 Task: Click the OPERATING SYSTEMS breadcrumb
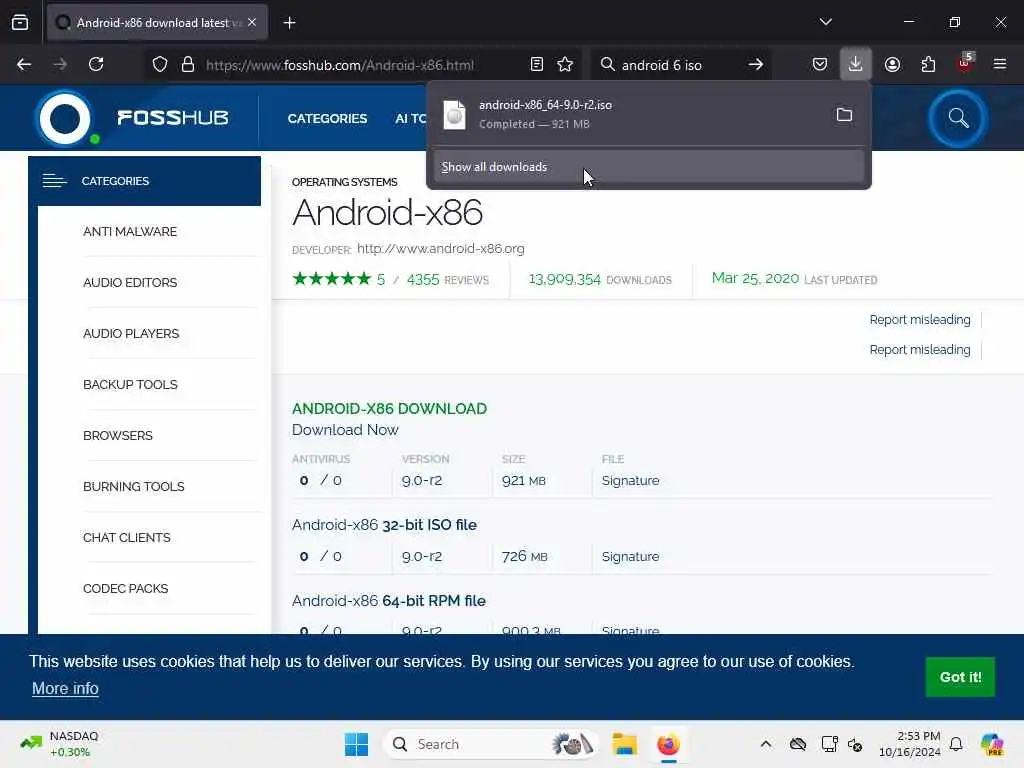click(344, 182)
